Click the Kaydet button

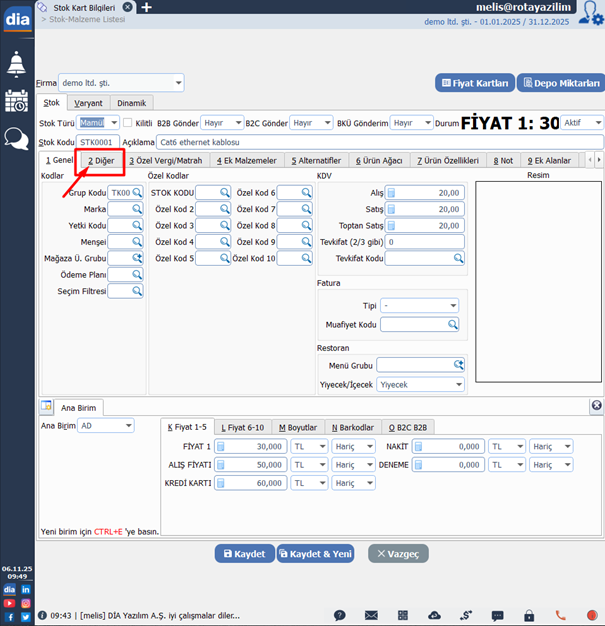tap(244, 553)
